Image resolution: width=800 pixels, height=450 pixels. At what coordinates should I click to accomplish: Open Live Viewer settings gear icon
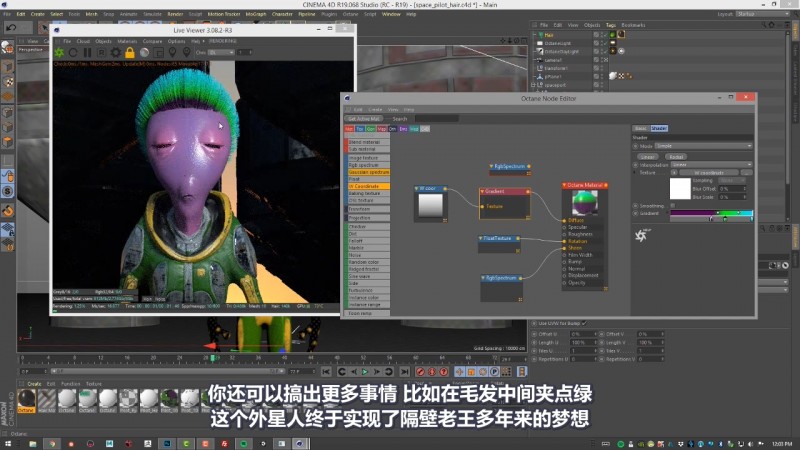(x=116, y=53)
